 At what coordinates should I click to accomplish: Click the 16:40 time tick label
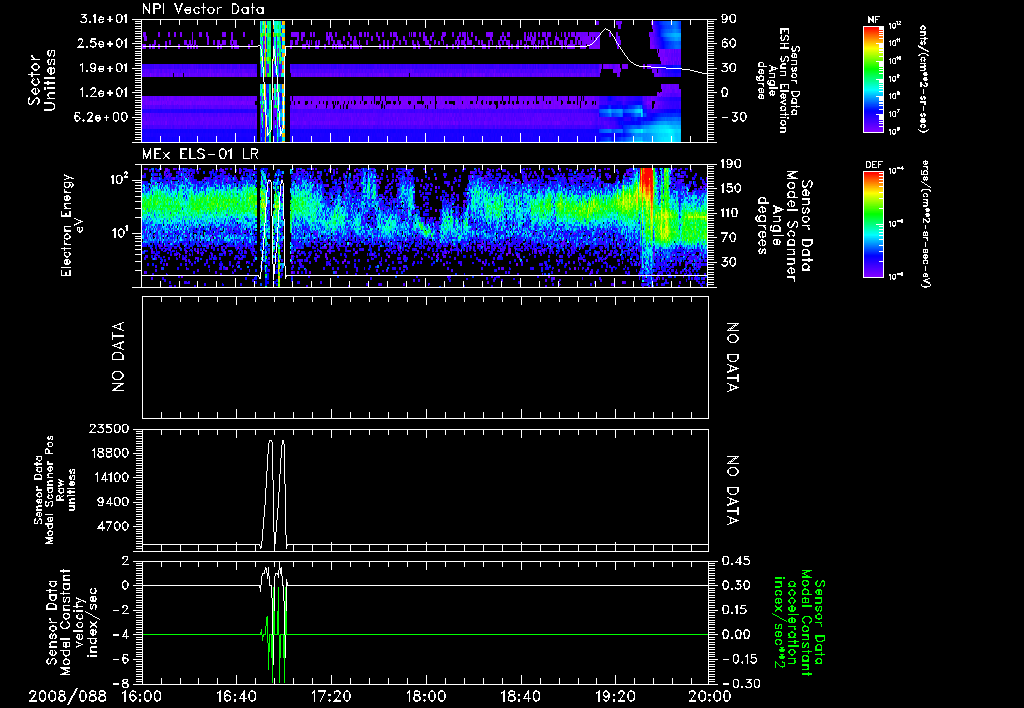tap(236, 696)
